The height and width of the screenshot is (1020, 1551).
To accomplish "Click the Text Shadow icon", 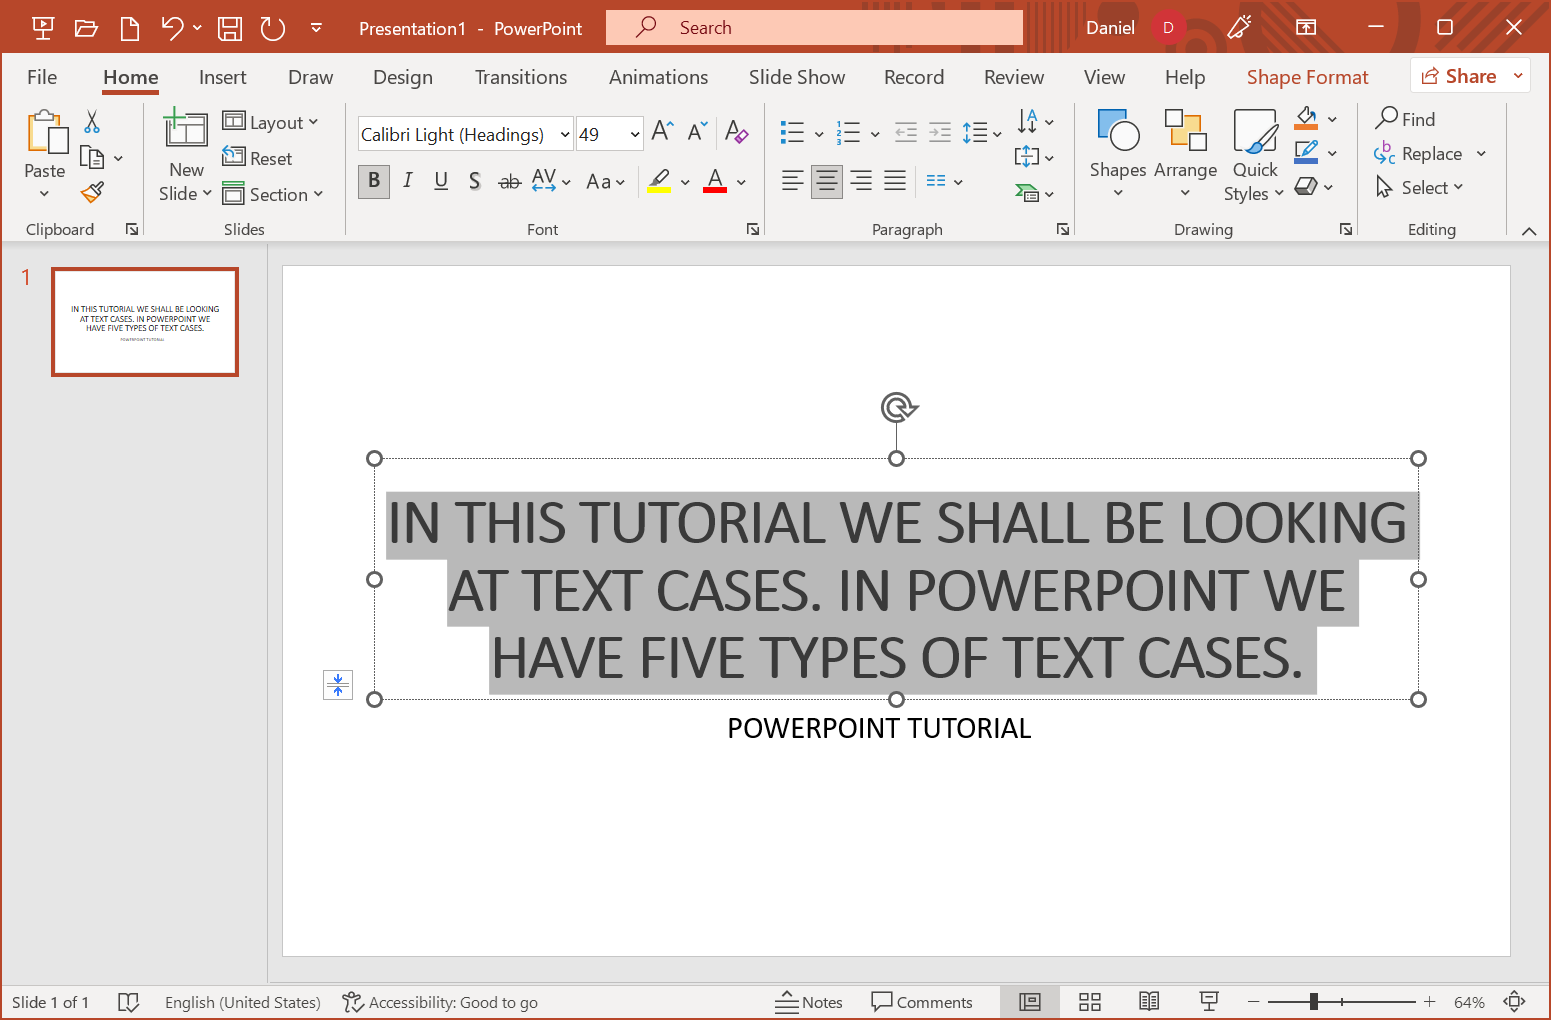I will coord(475,181).
